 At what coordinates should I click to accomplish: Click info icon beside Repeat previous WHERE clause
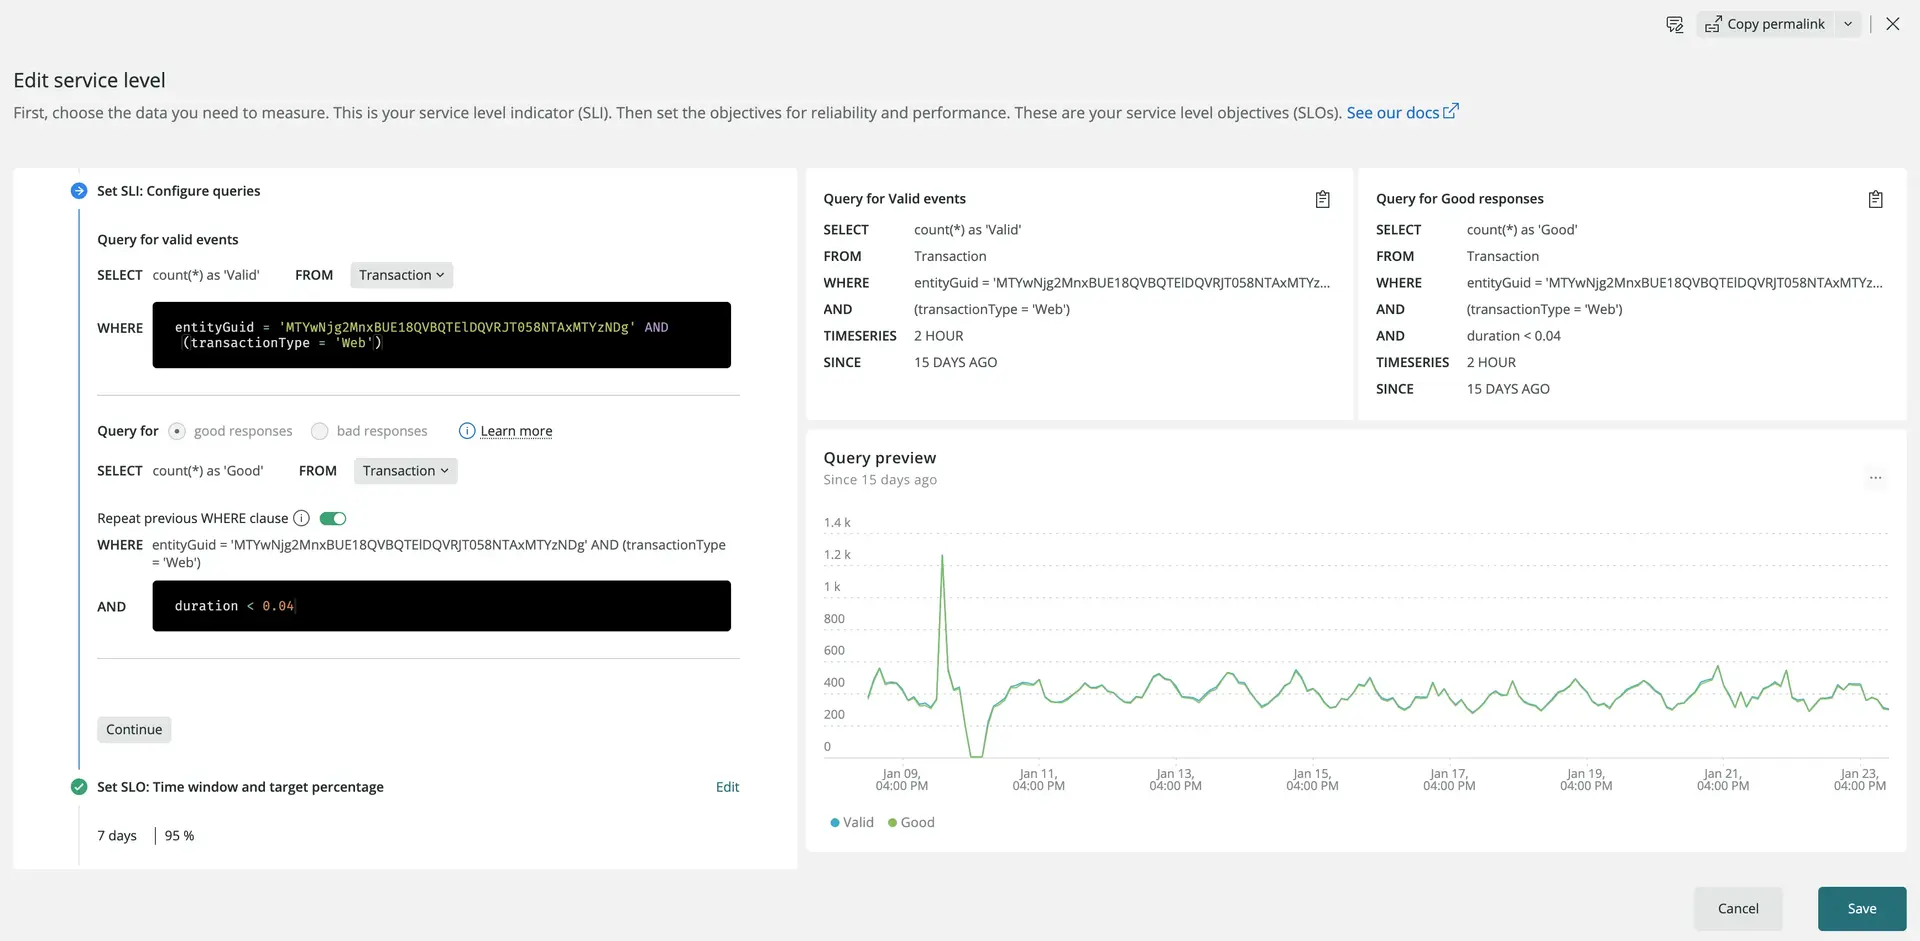[301, 518]
